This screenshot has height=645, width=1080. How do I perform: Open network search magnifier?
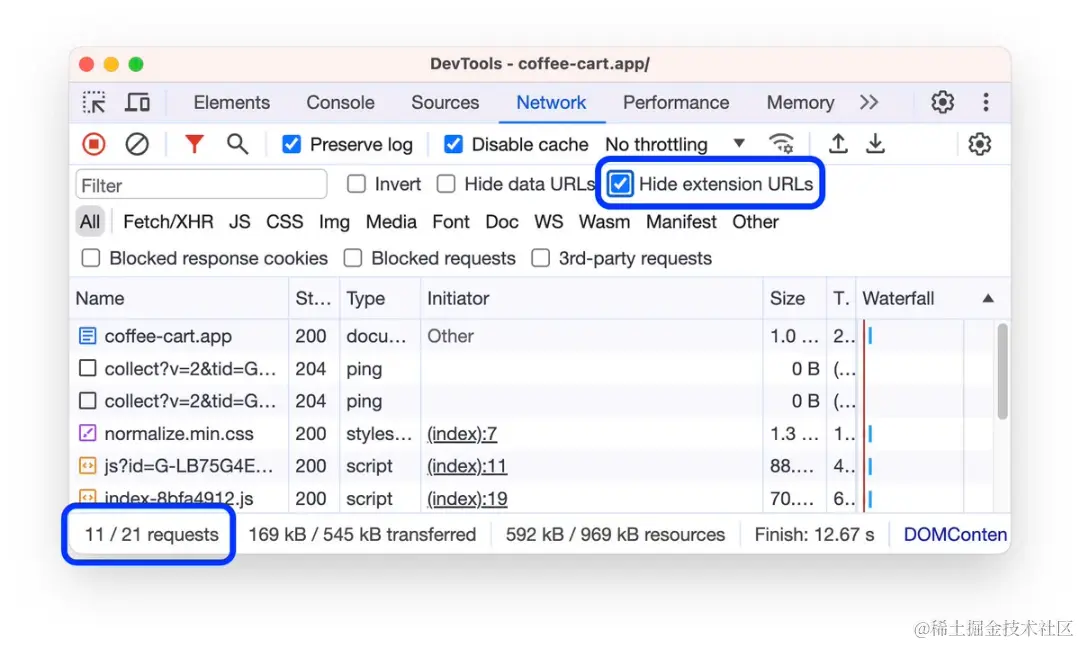[238, 144]
